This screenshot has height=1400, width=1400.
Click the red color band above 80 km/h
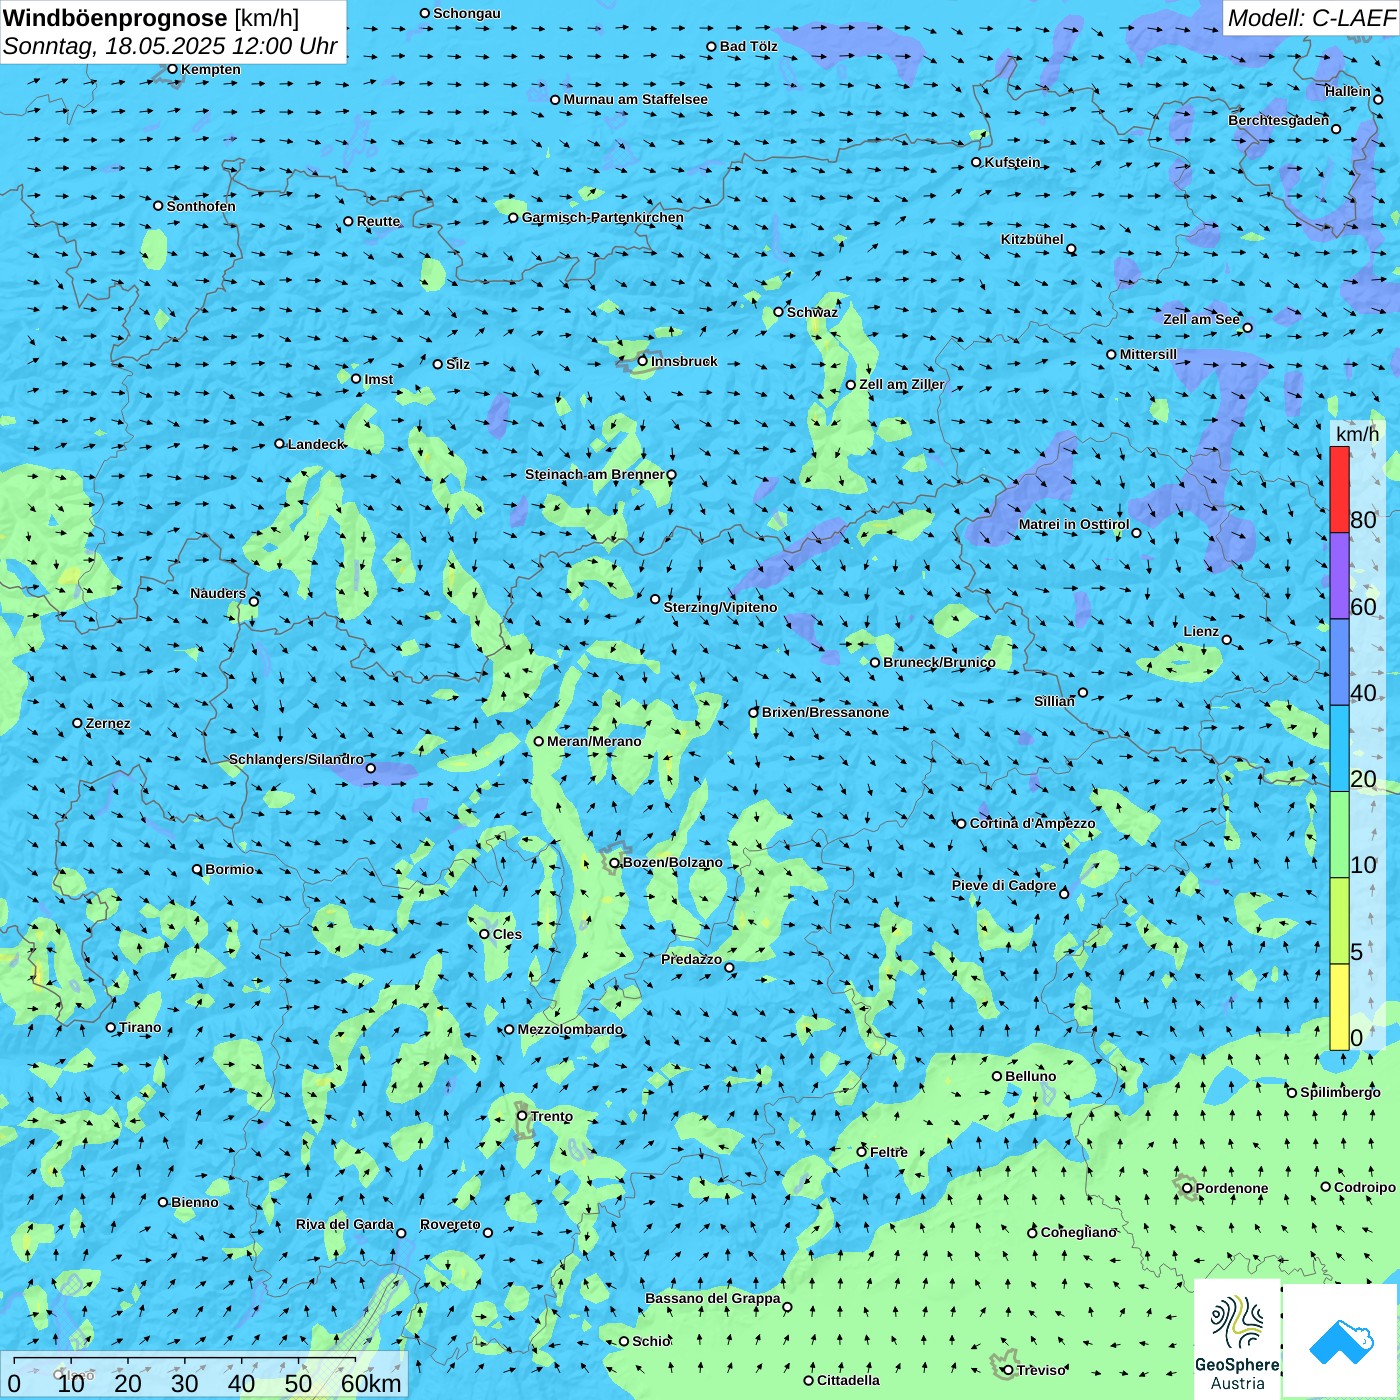click(x=1339, y=489)
